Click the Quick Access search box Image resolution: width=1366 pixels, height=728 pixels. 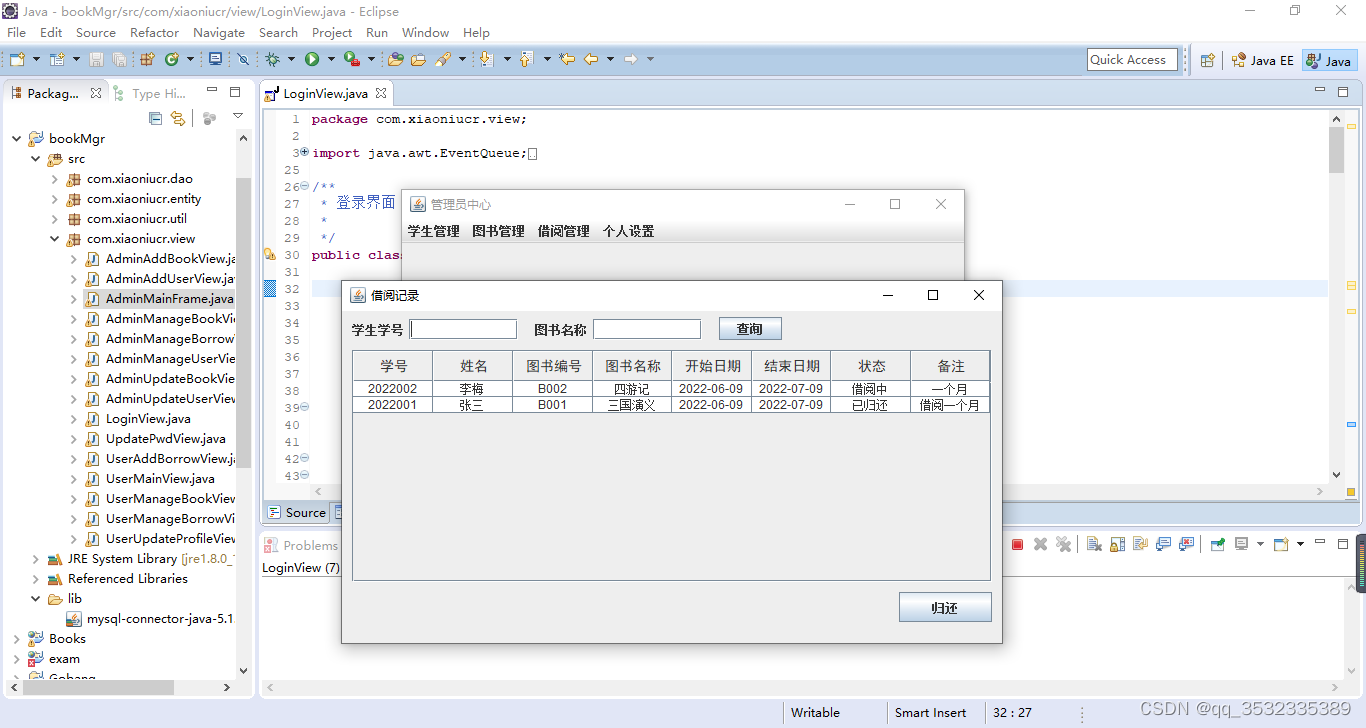1132,60
